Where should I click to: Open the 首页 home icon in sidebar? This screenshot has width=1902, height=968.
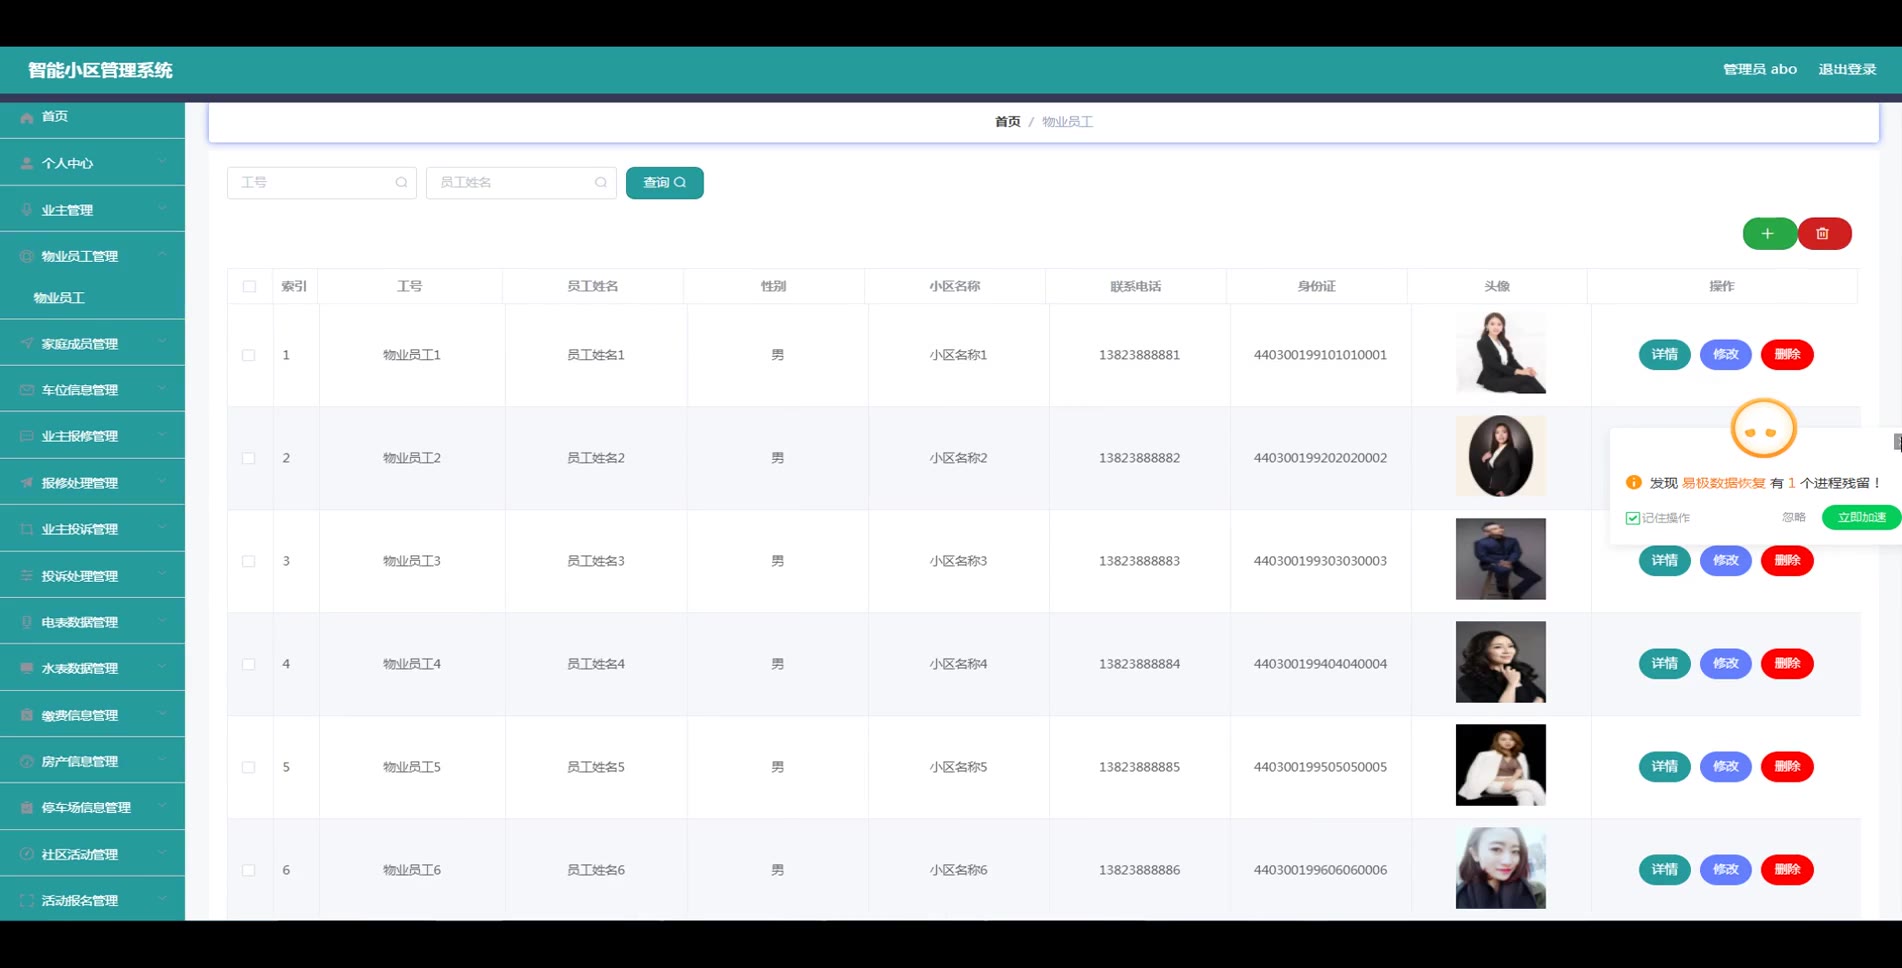point(27,118)
